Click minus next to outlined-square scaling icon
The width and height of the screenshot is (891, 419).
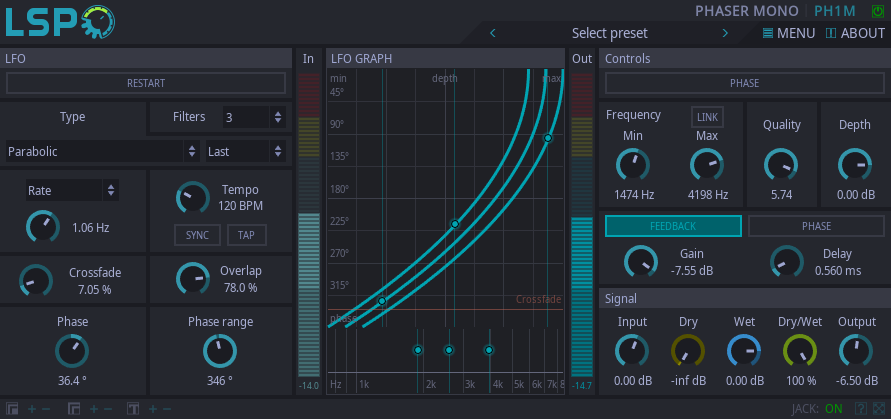108,409
